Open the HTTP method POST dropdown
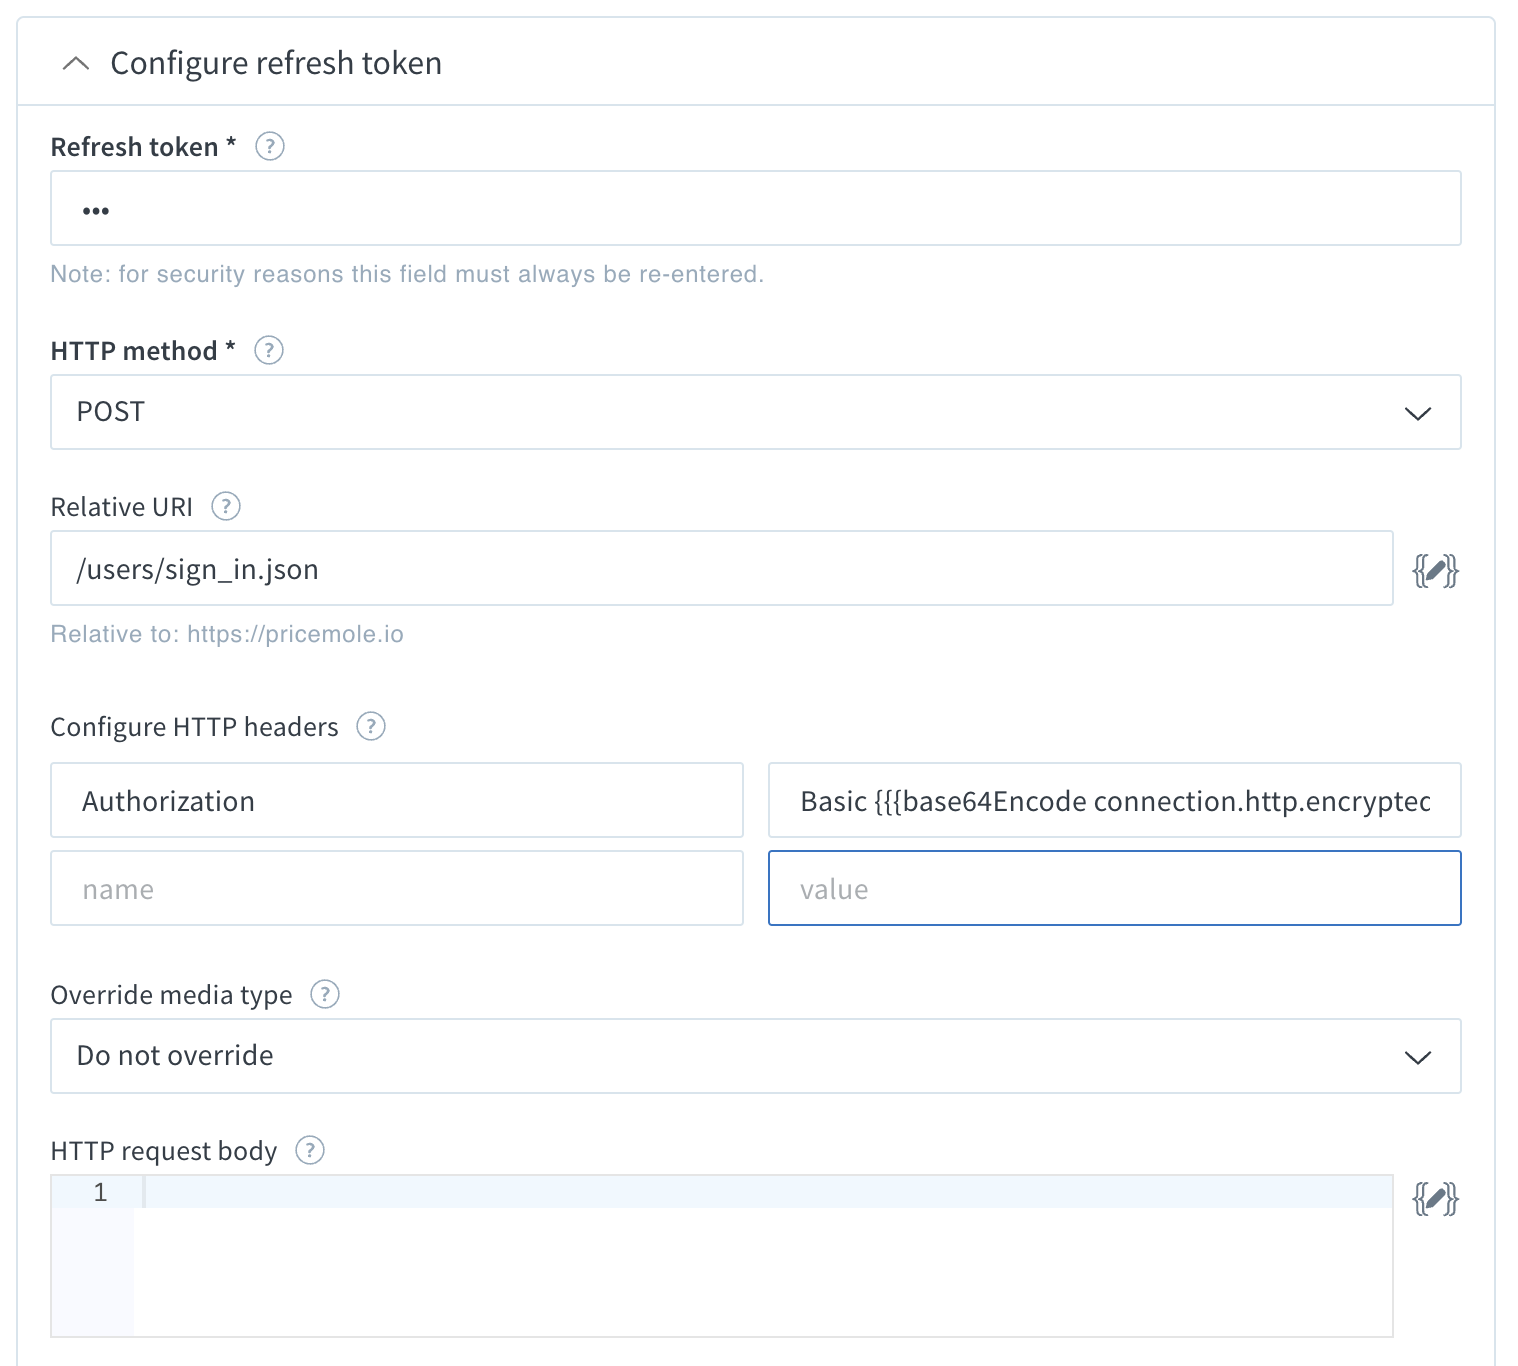1518x1366 pixels. (755, 412)
